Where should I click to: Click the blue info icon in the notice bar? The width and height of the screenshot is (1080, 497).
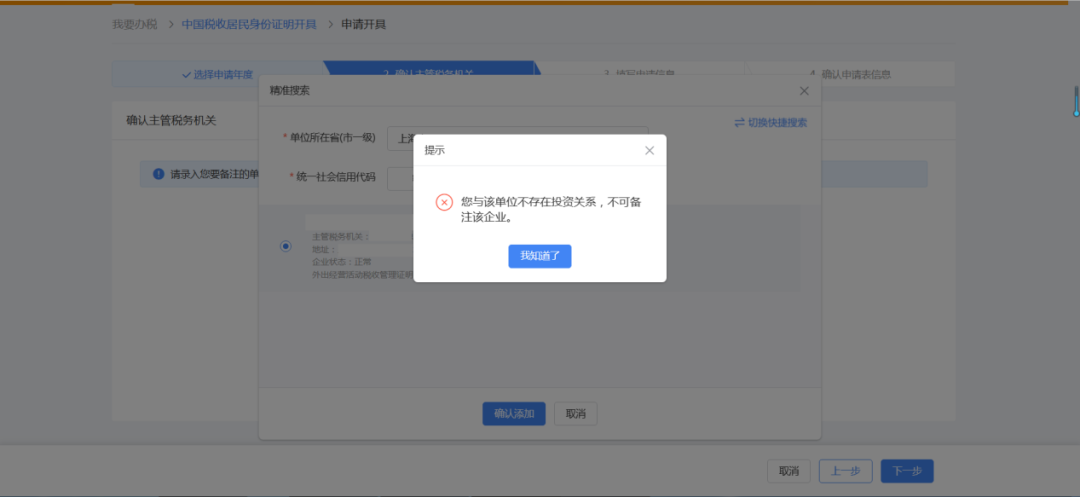click(158, 174)
